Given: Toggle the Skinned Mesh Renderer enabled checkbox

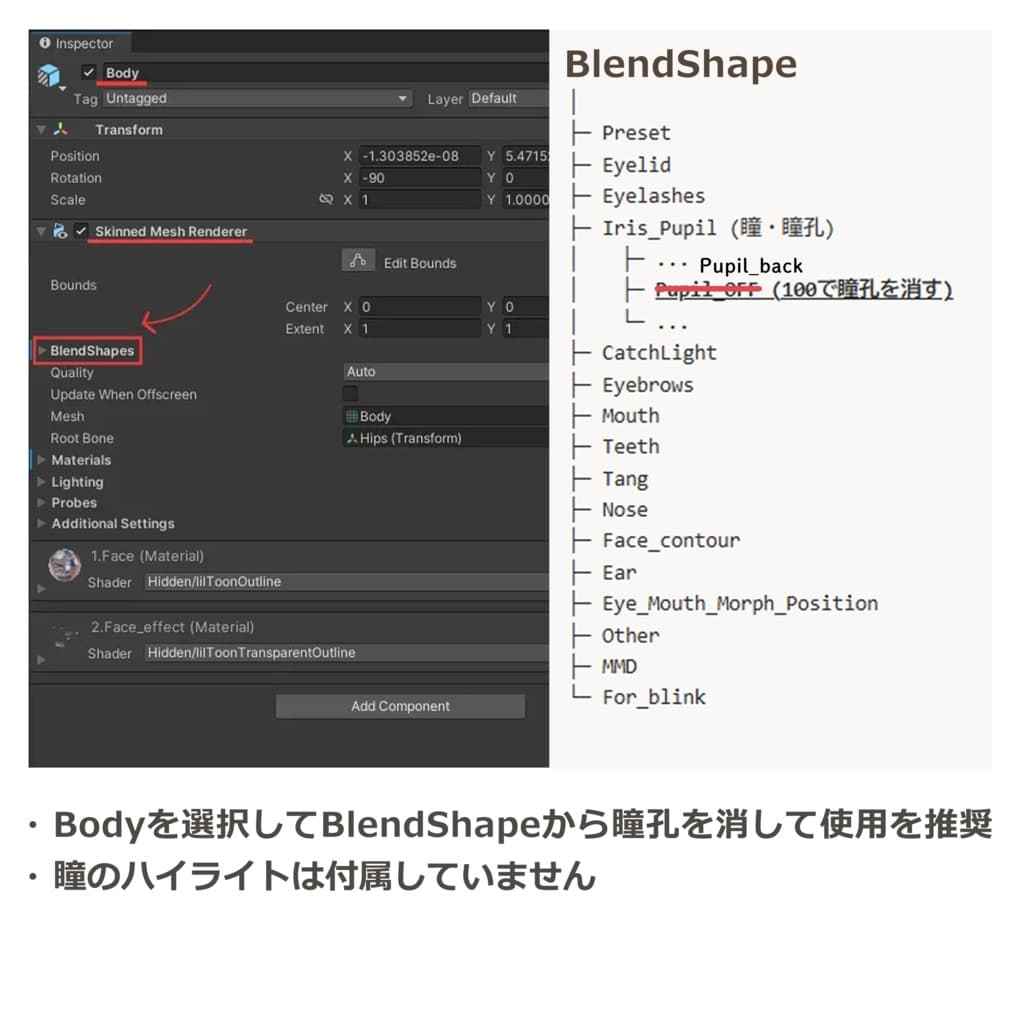Looking at the screenshot, I should coord(80,231).
